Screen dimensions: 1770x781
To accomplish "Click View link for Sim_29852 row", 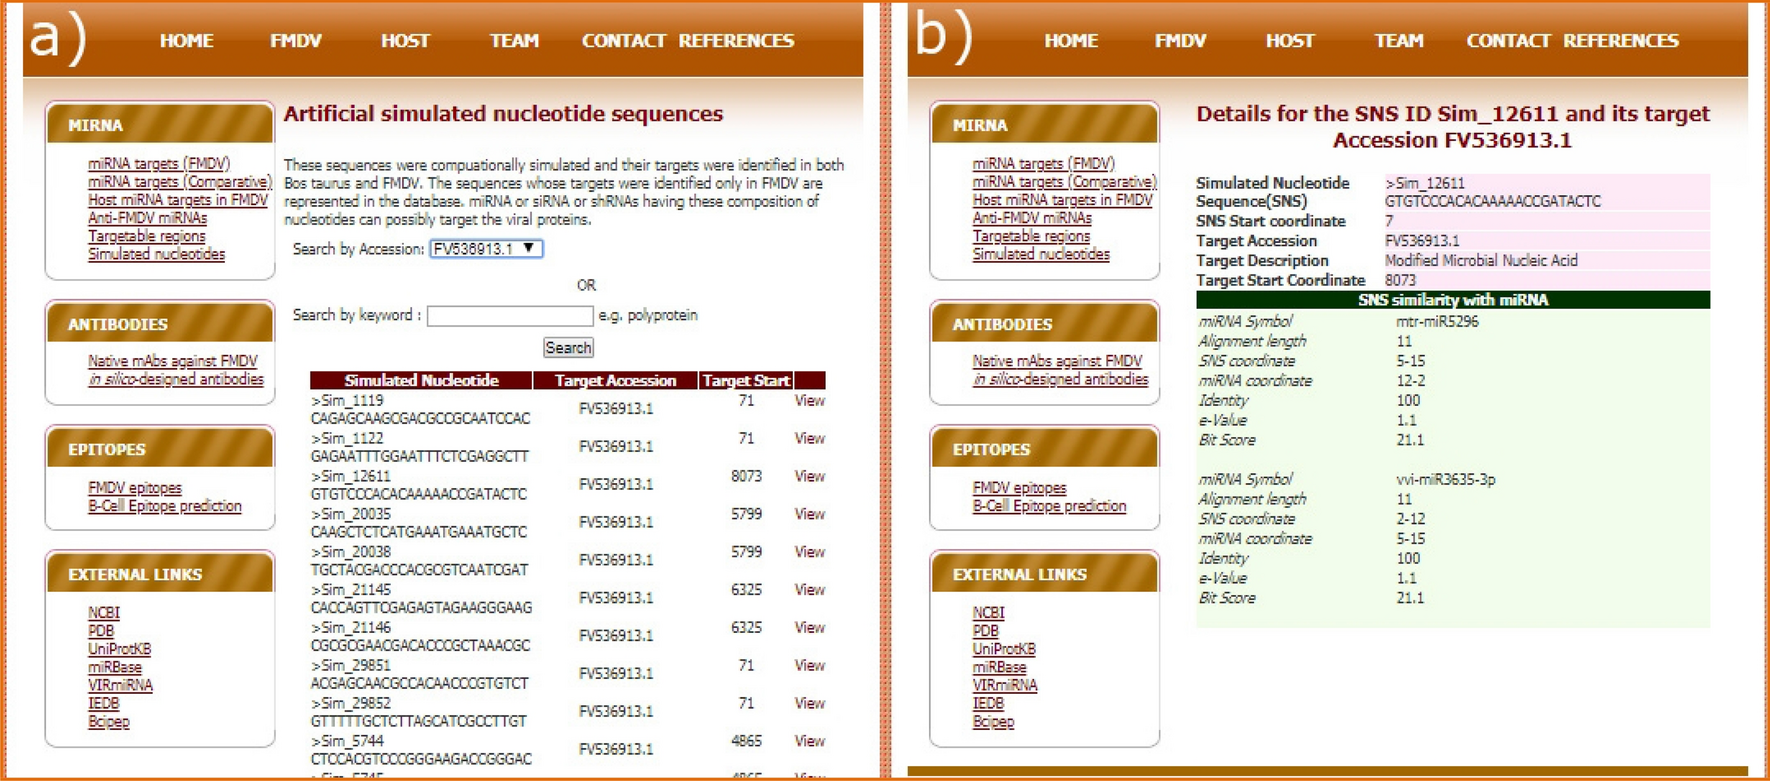I will pyautogui.click(x=810, y=704).
